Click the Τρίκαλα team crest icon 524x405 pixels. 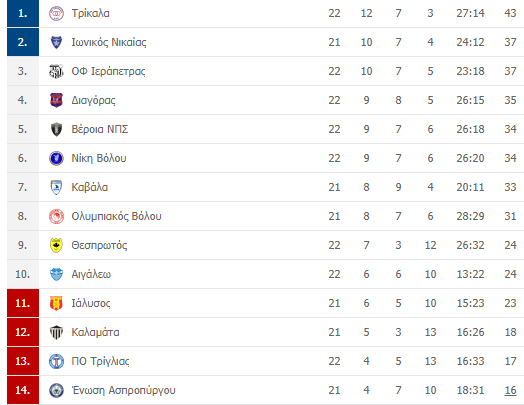tap(56, 13)
